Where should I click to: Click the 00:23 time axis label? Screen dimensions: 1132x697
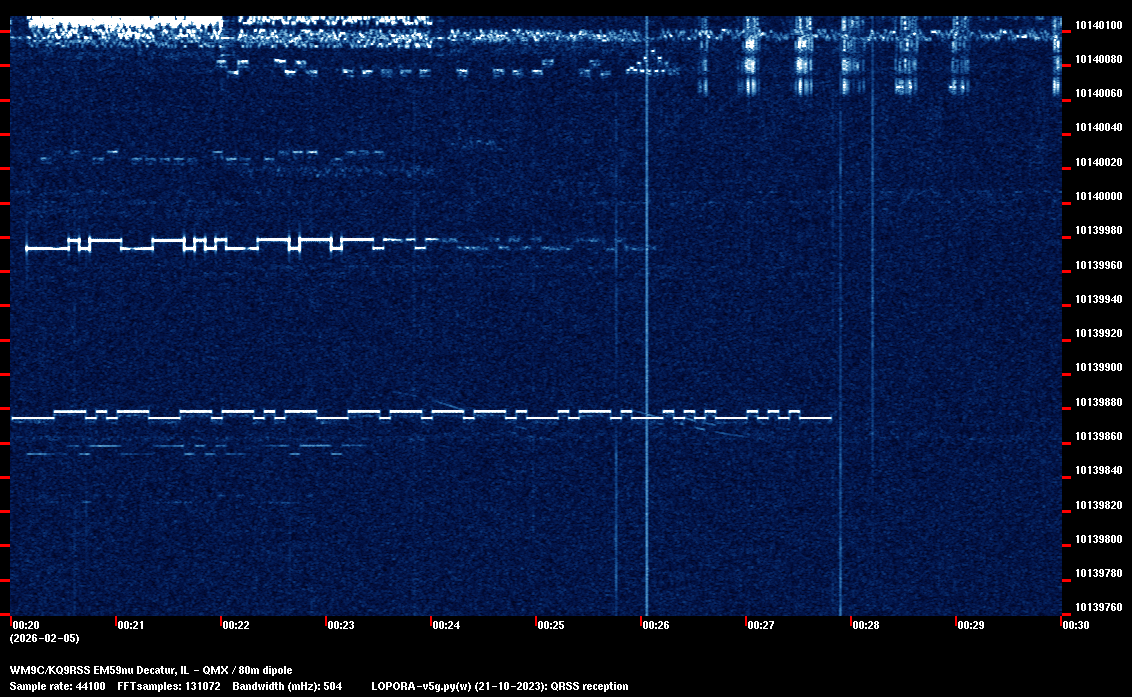point(340,625)
